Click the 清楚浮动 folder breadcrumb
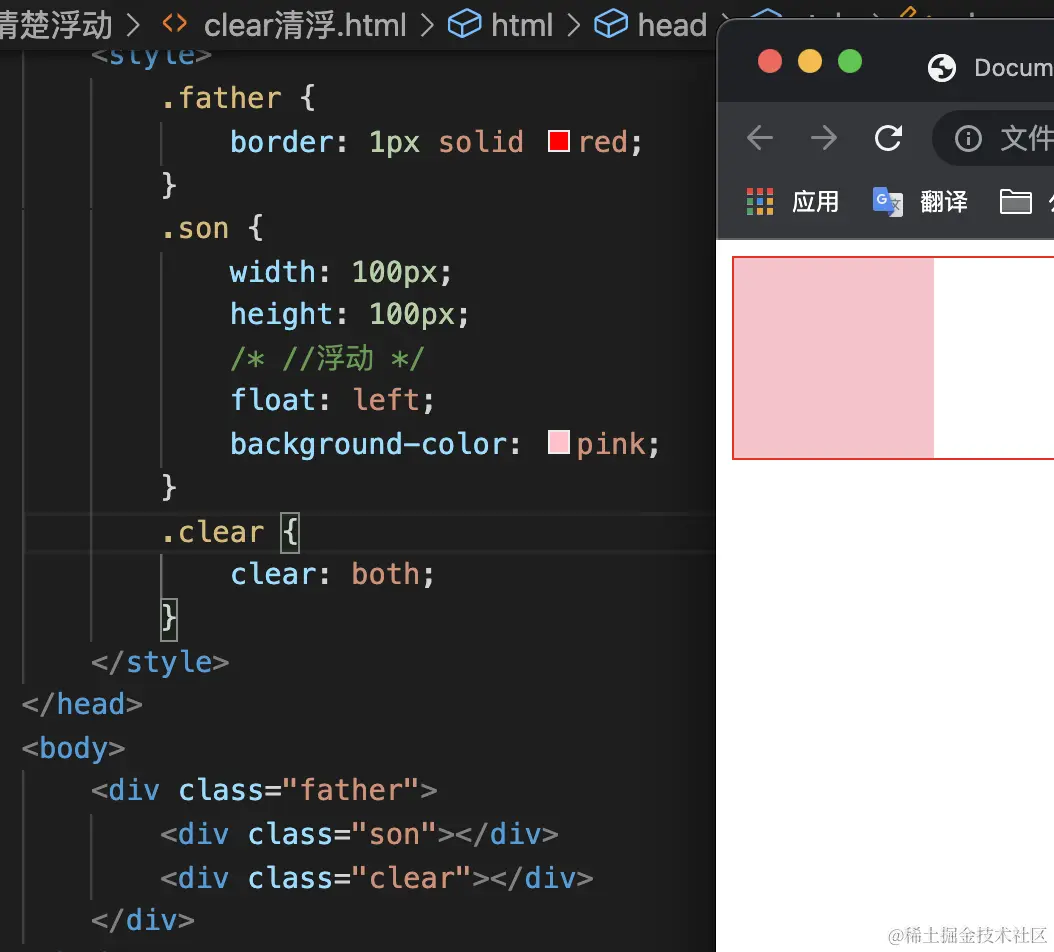The image size is (1054, 952). 56,26
